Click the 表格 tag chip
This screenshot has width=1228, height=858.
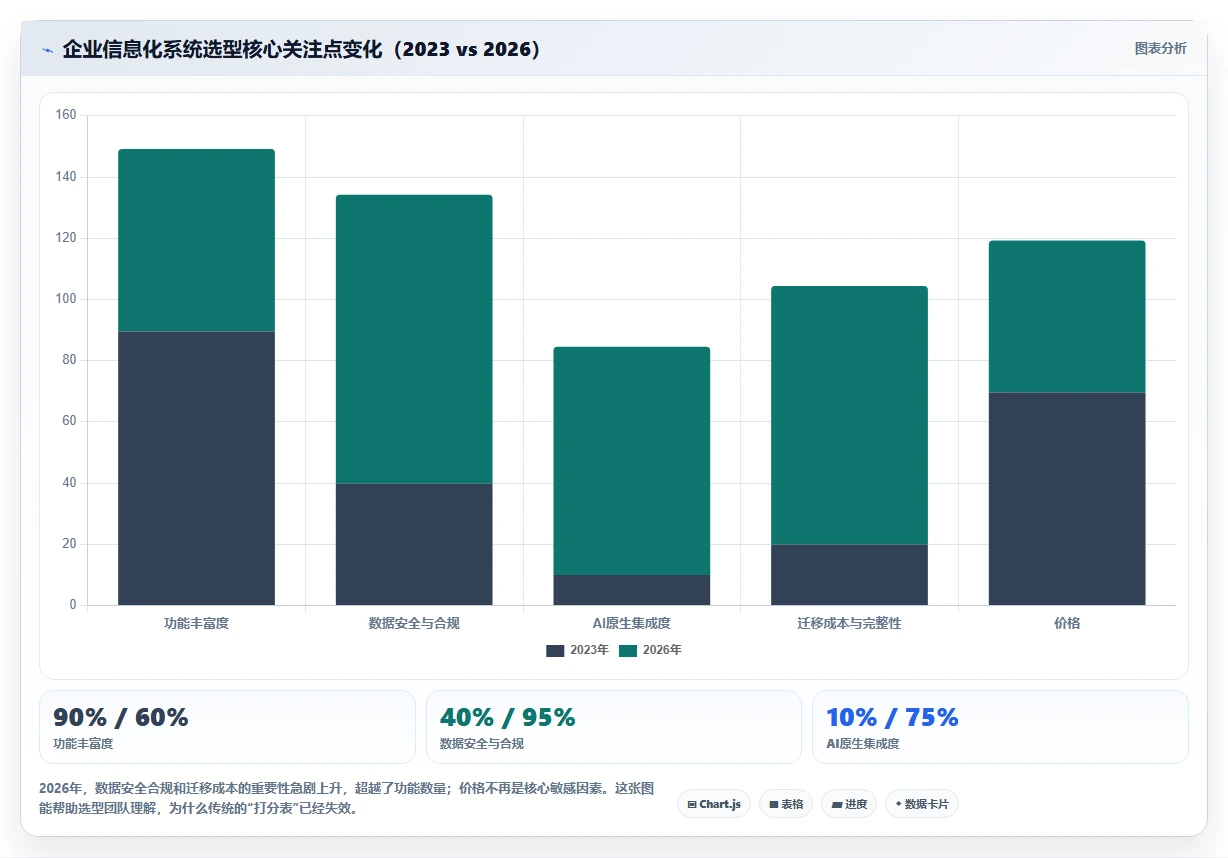coord(786,804)
